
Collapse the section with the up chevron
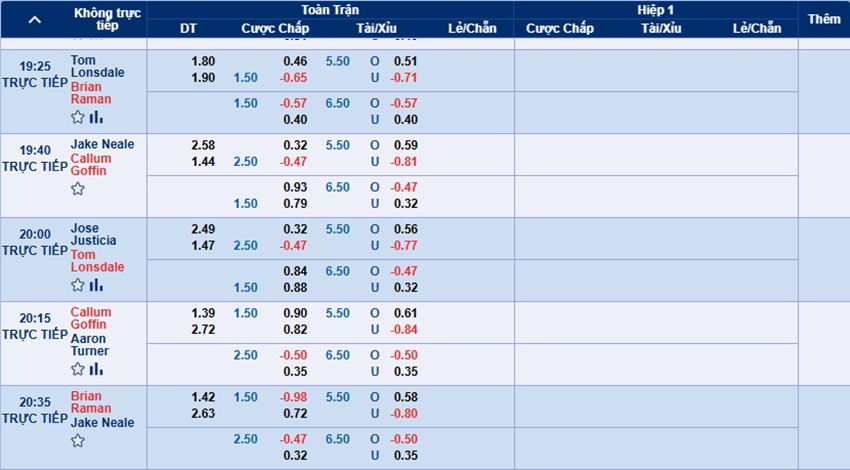35,20
